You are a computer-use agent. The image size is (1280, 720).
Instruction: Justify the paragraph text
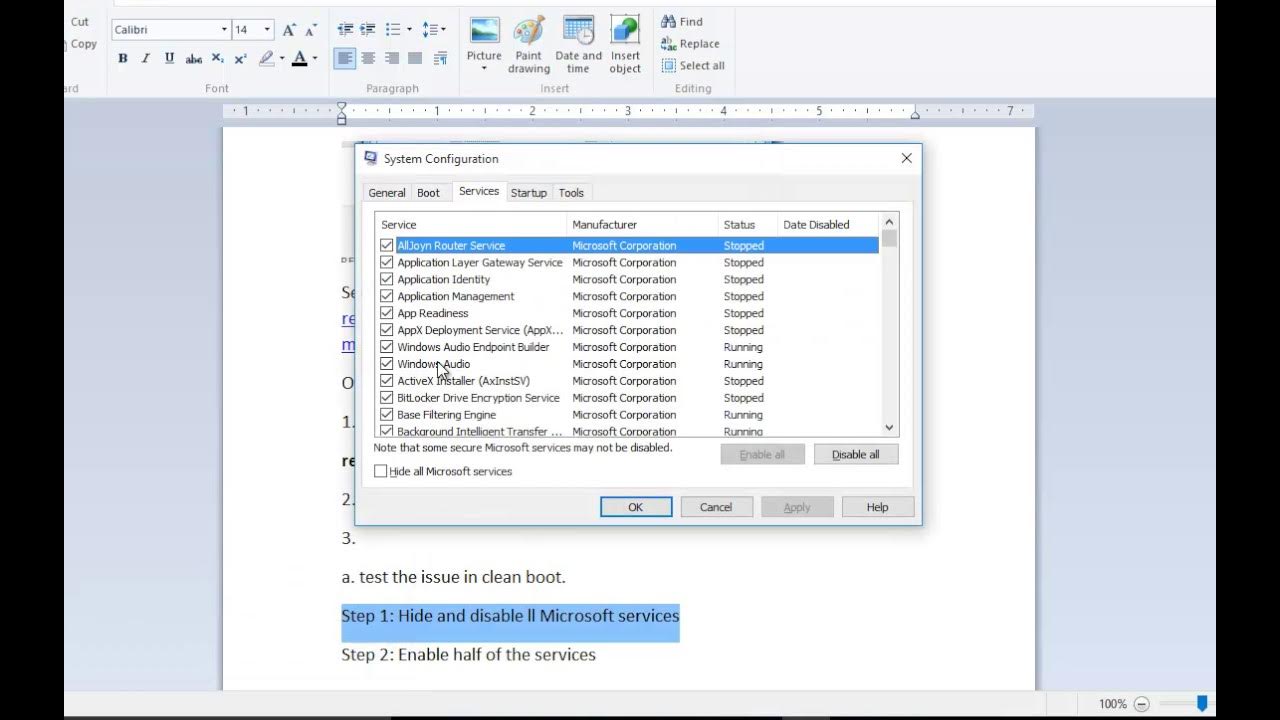pyautogui.click(x=415, y=59)
